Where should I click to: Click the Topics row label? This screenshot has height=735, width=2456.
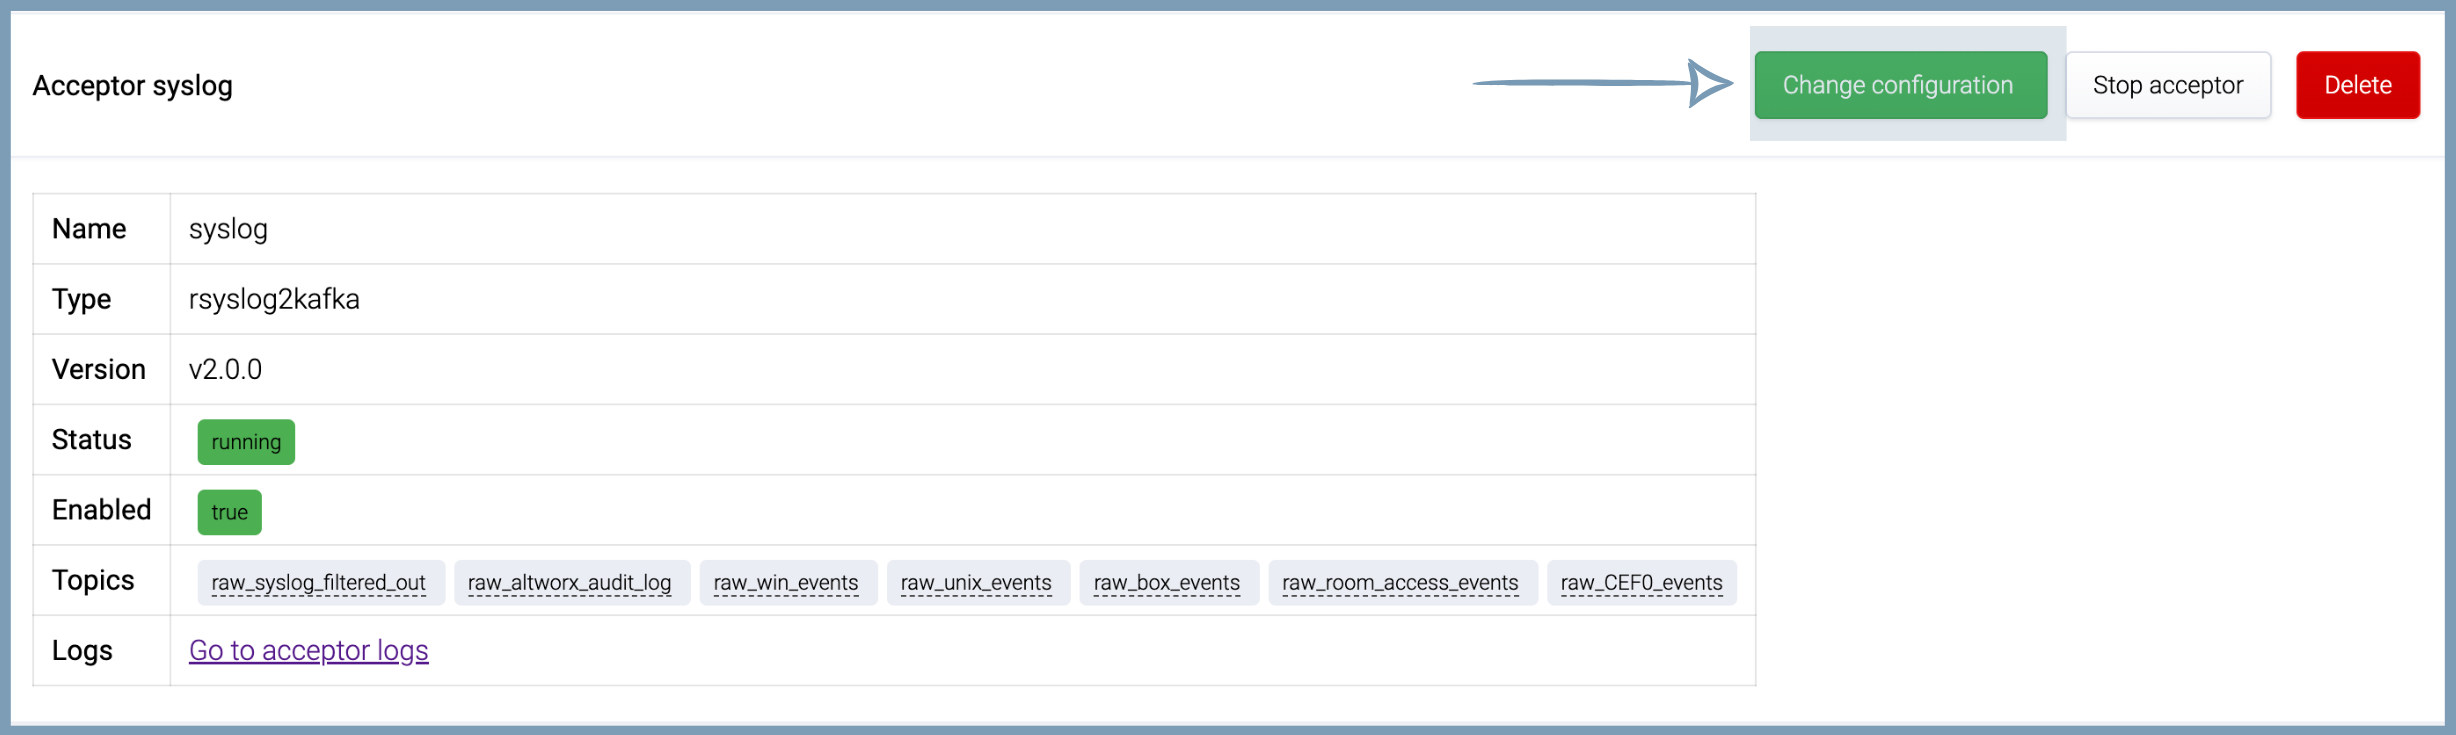(93, 580)
